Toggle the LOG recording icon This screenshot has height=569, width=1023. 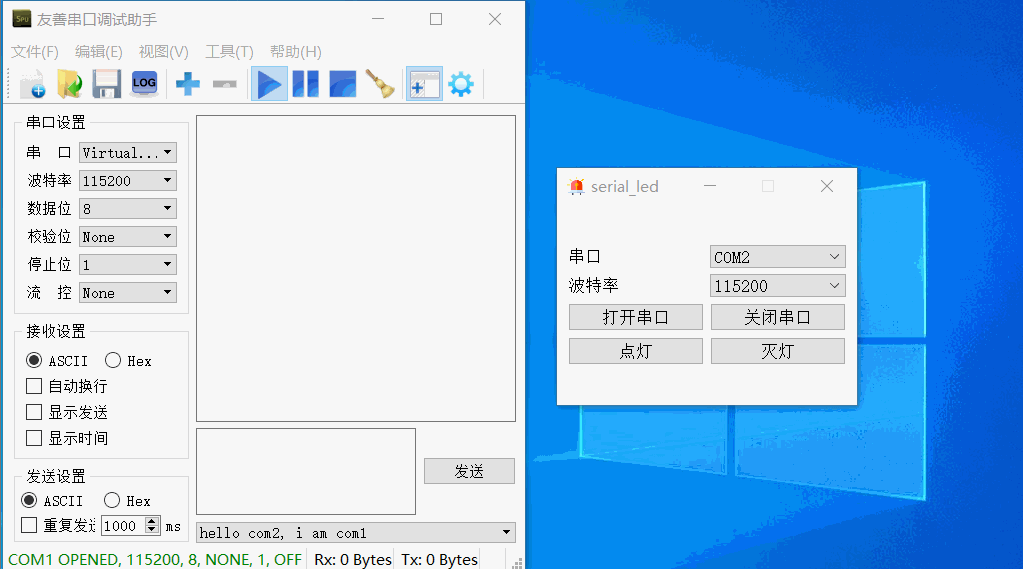point(144,84)
